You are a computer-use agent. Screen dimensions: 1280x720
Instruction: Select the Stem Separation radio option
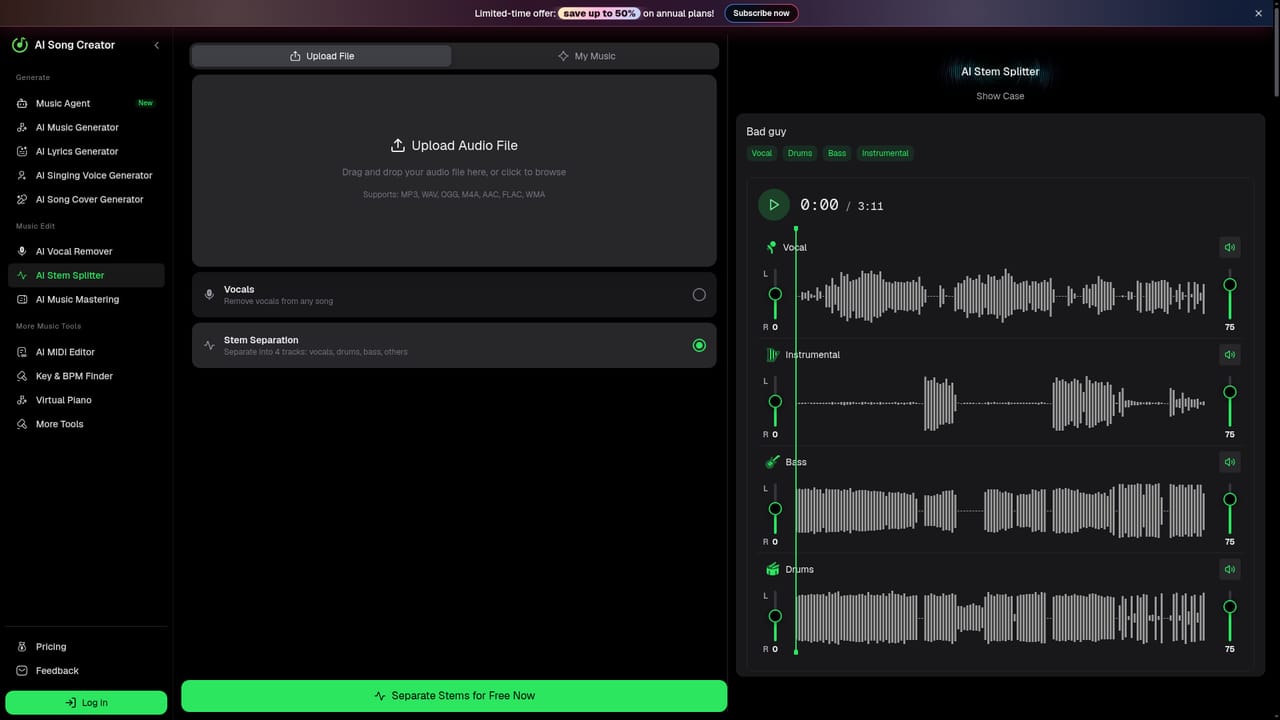[699, 345]
